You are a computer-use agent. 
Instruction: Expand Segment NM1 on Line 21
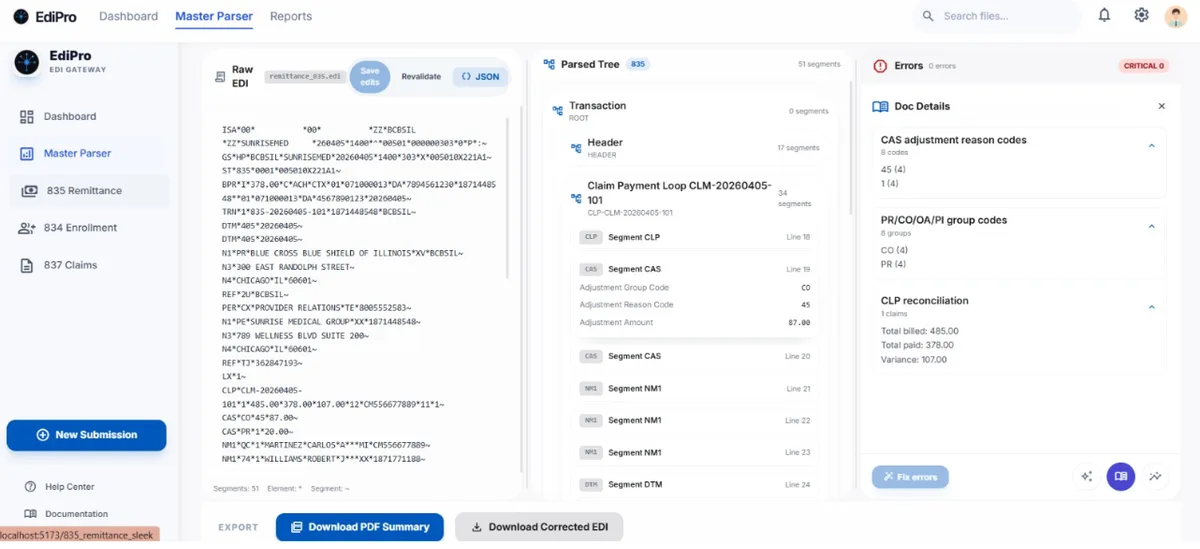pos(696,389)
